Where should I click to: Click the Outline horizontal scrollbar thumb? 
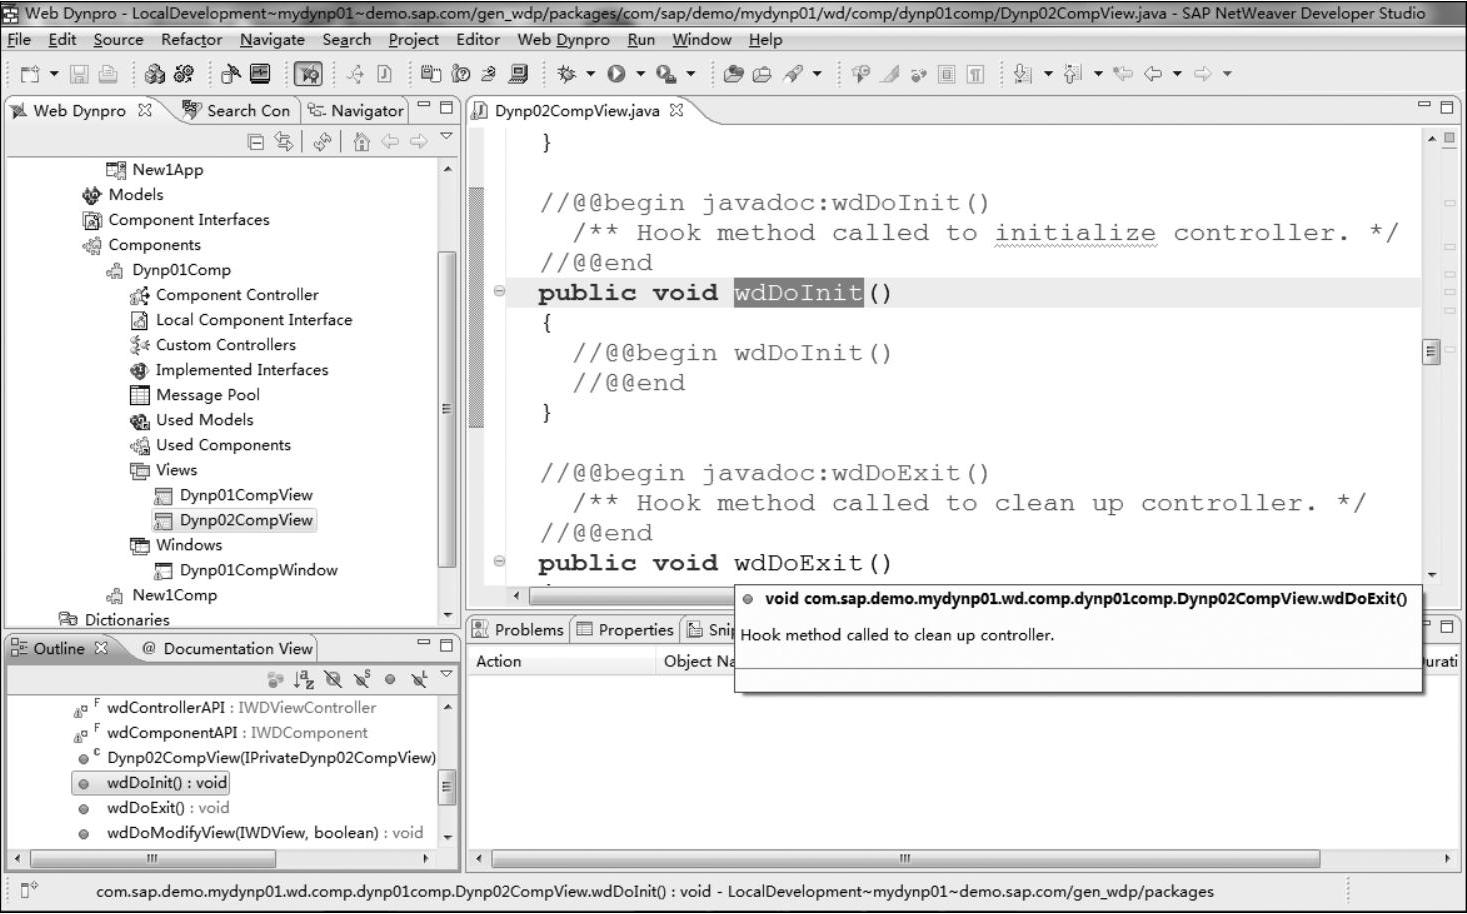coord(153,858)
